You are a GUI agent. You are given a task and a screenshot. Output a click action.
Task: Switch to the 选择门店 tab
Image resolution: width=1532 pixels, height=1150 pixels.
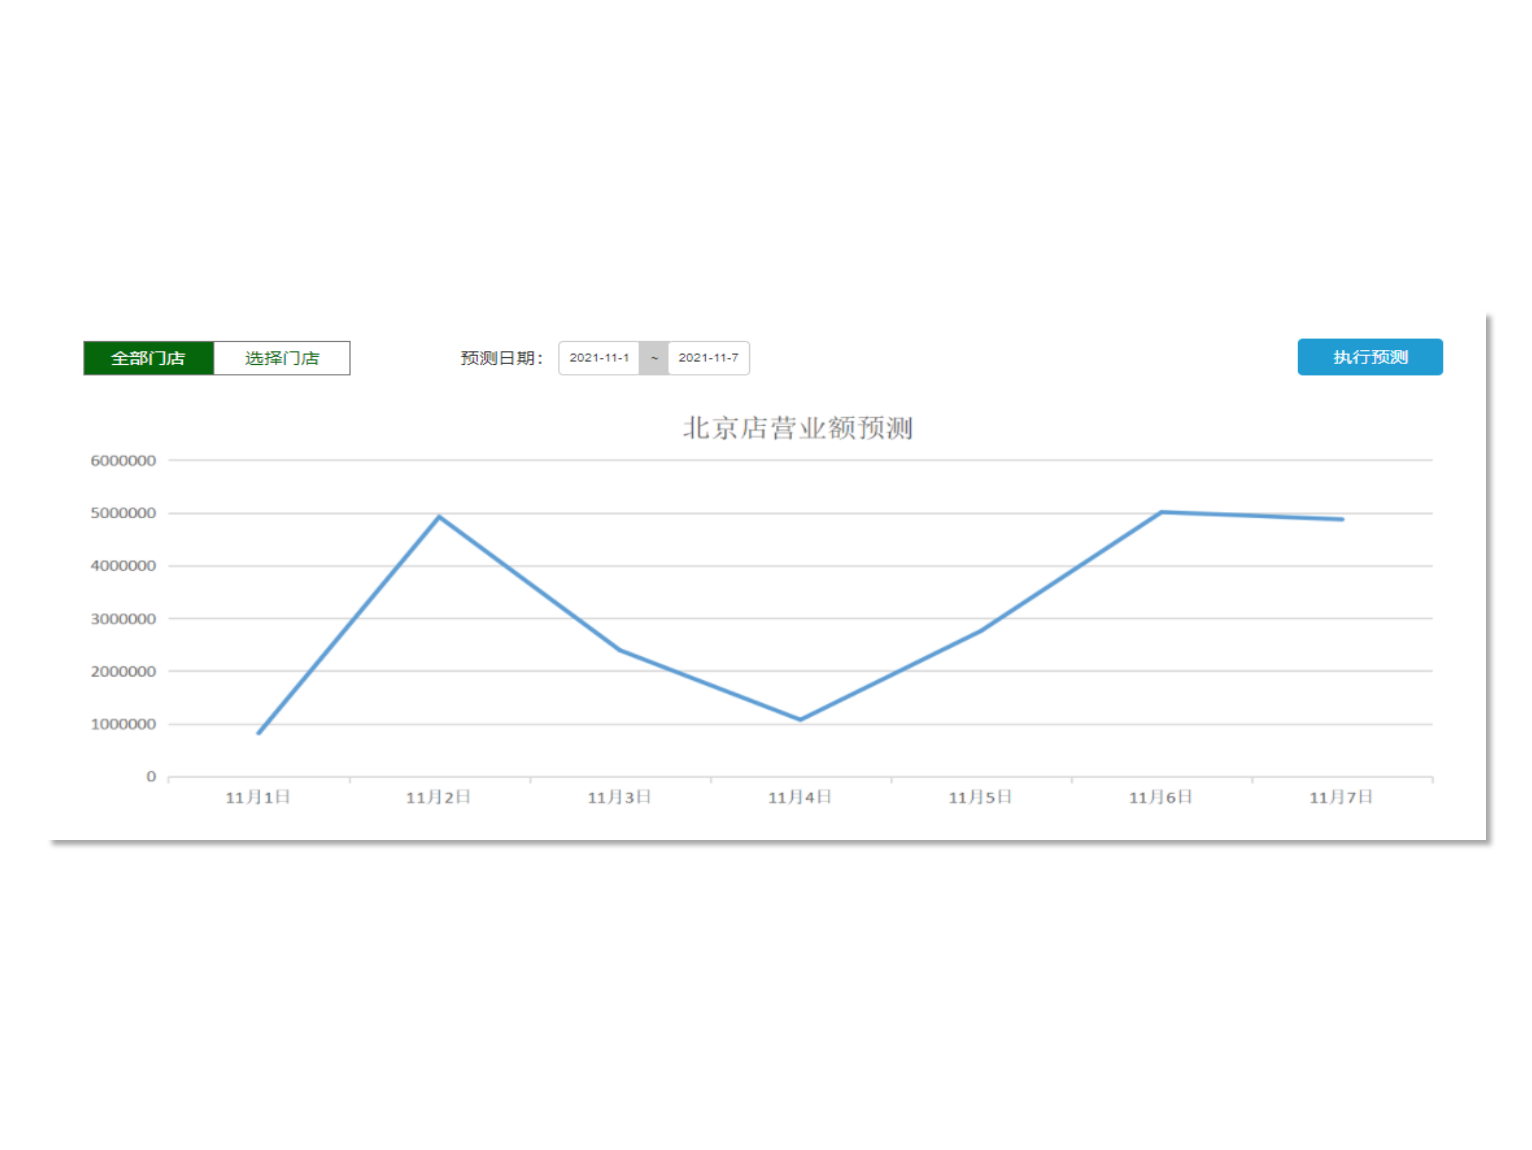click(282, 358)
